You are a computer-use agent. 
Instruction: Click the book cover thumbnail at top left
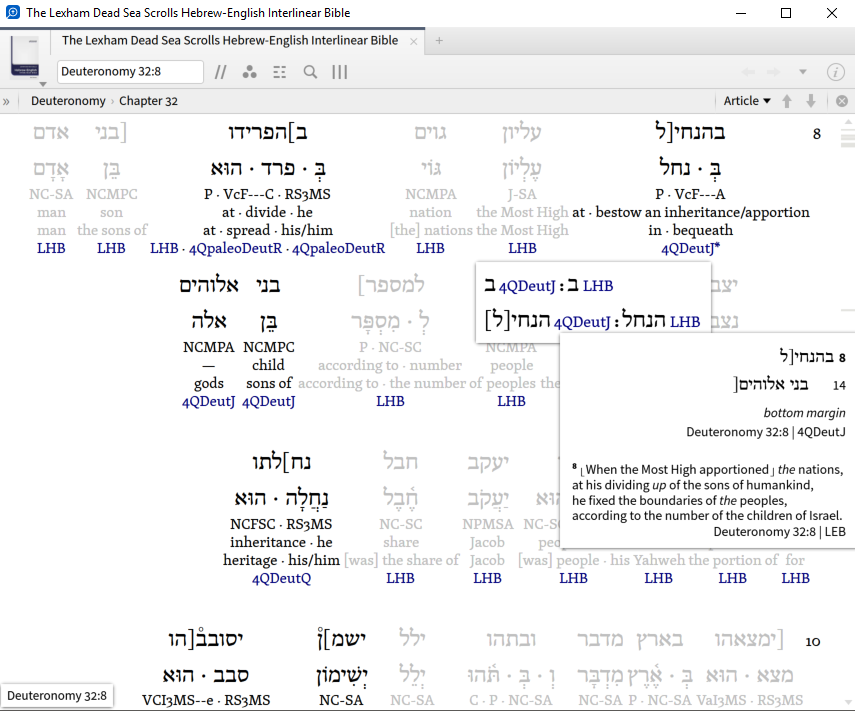(x=25, y=55)
